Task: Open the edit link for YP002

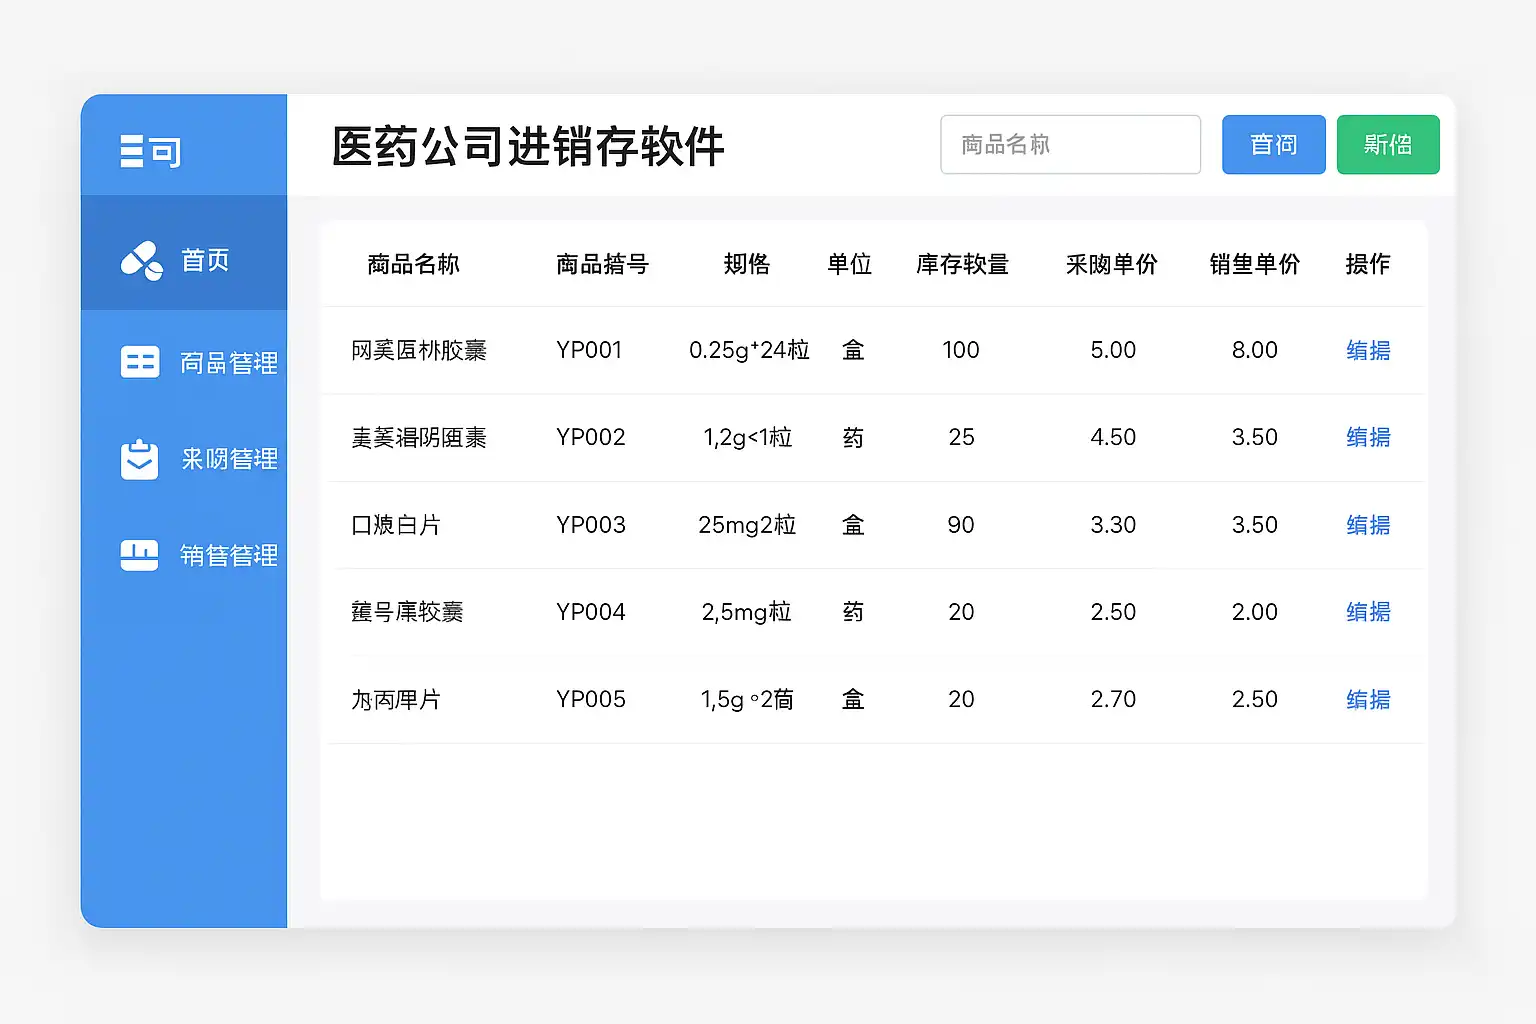Action: [1367, 437]
